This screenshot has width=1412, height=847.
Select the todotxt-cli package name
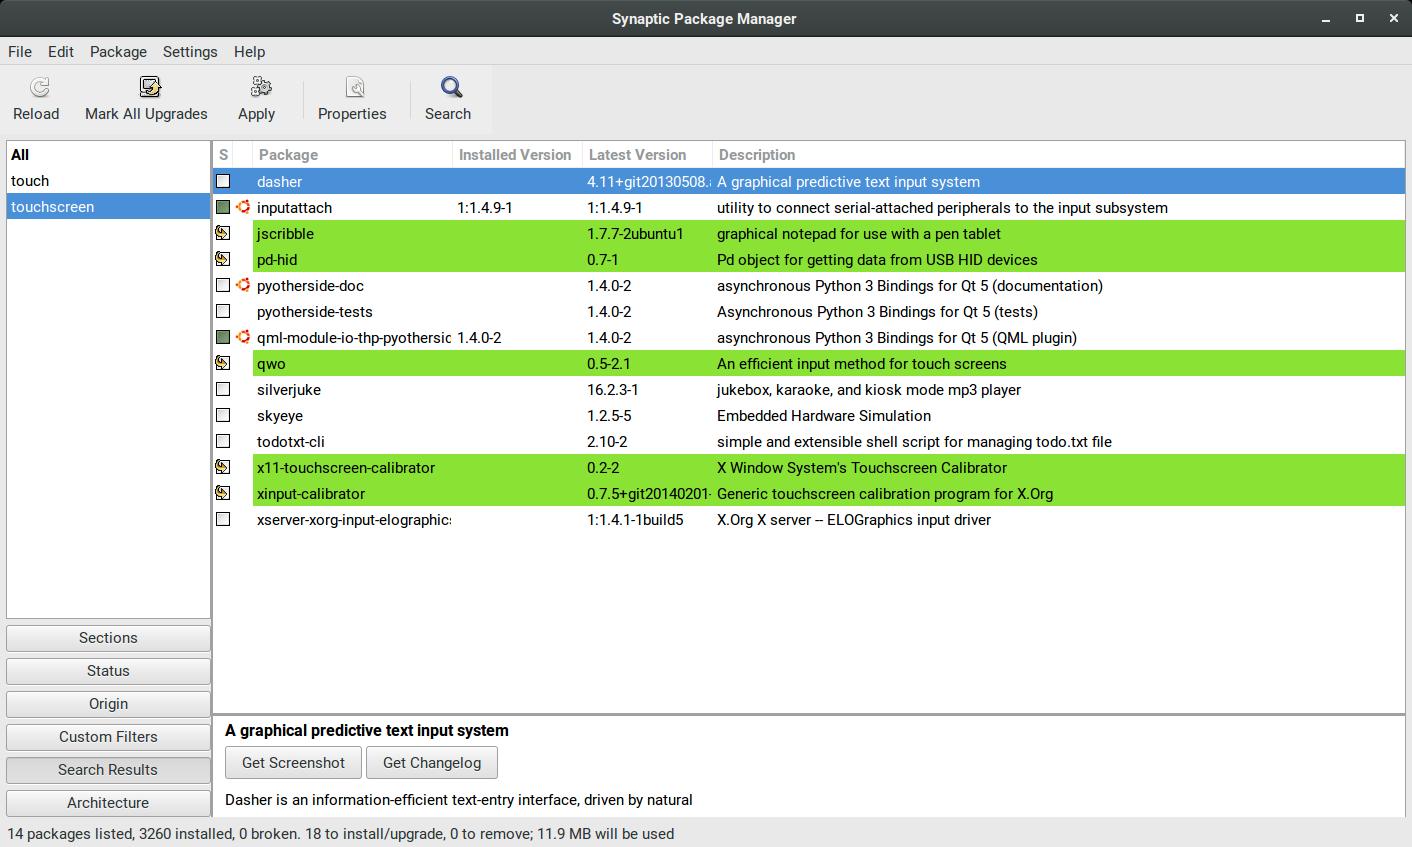[x=291, y=442]
